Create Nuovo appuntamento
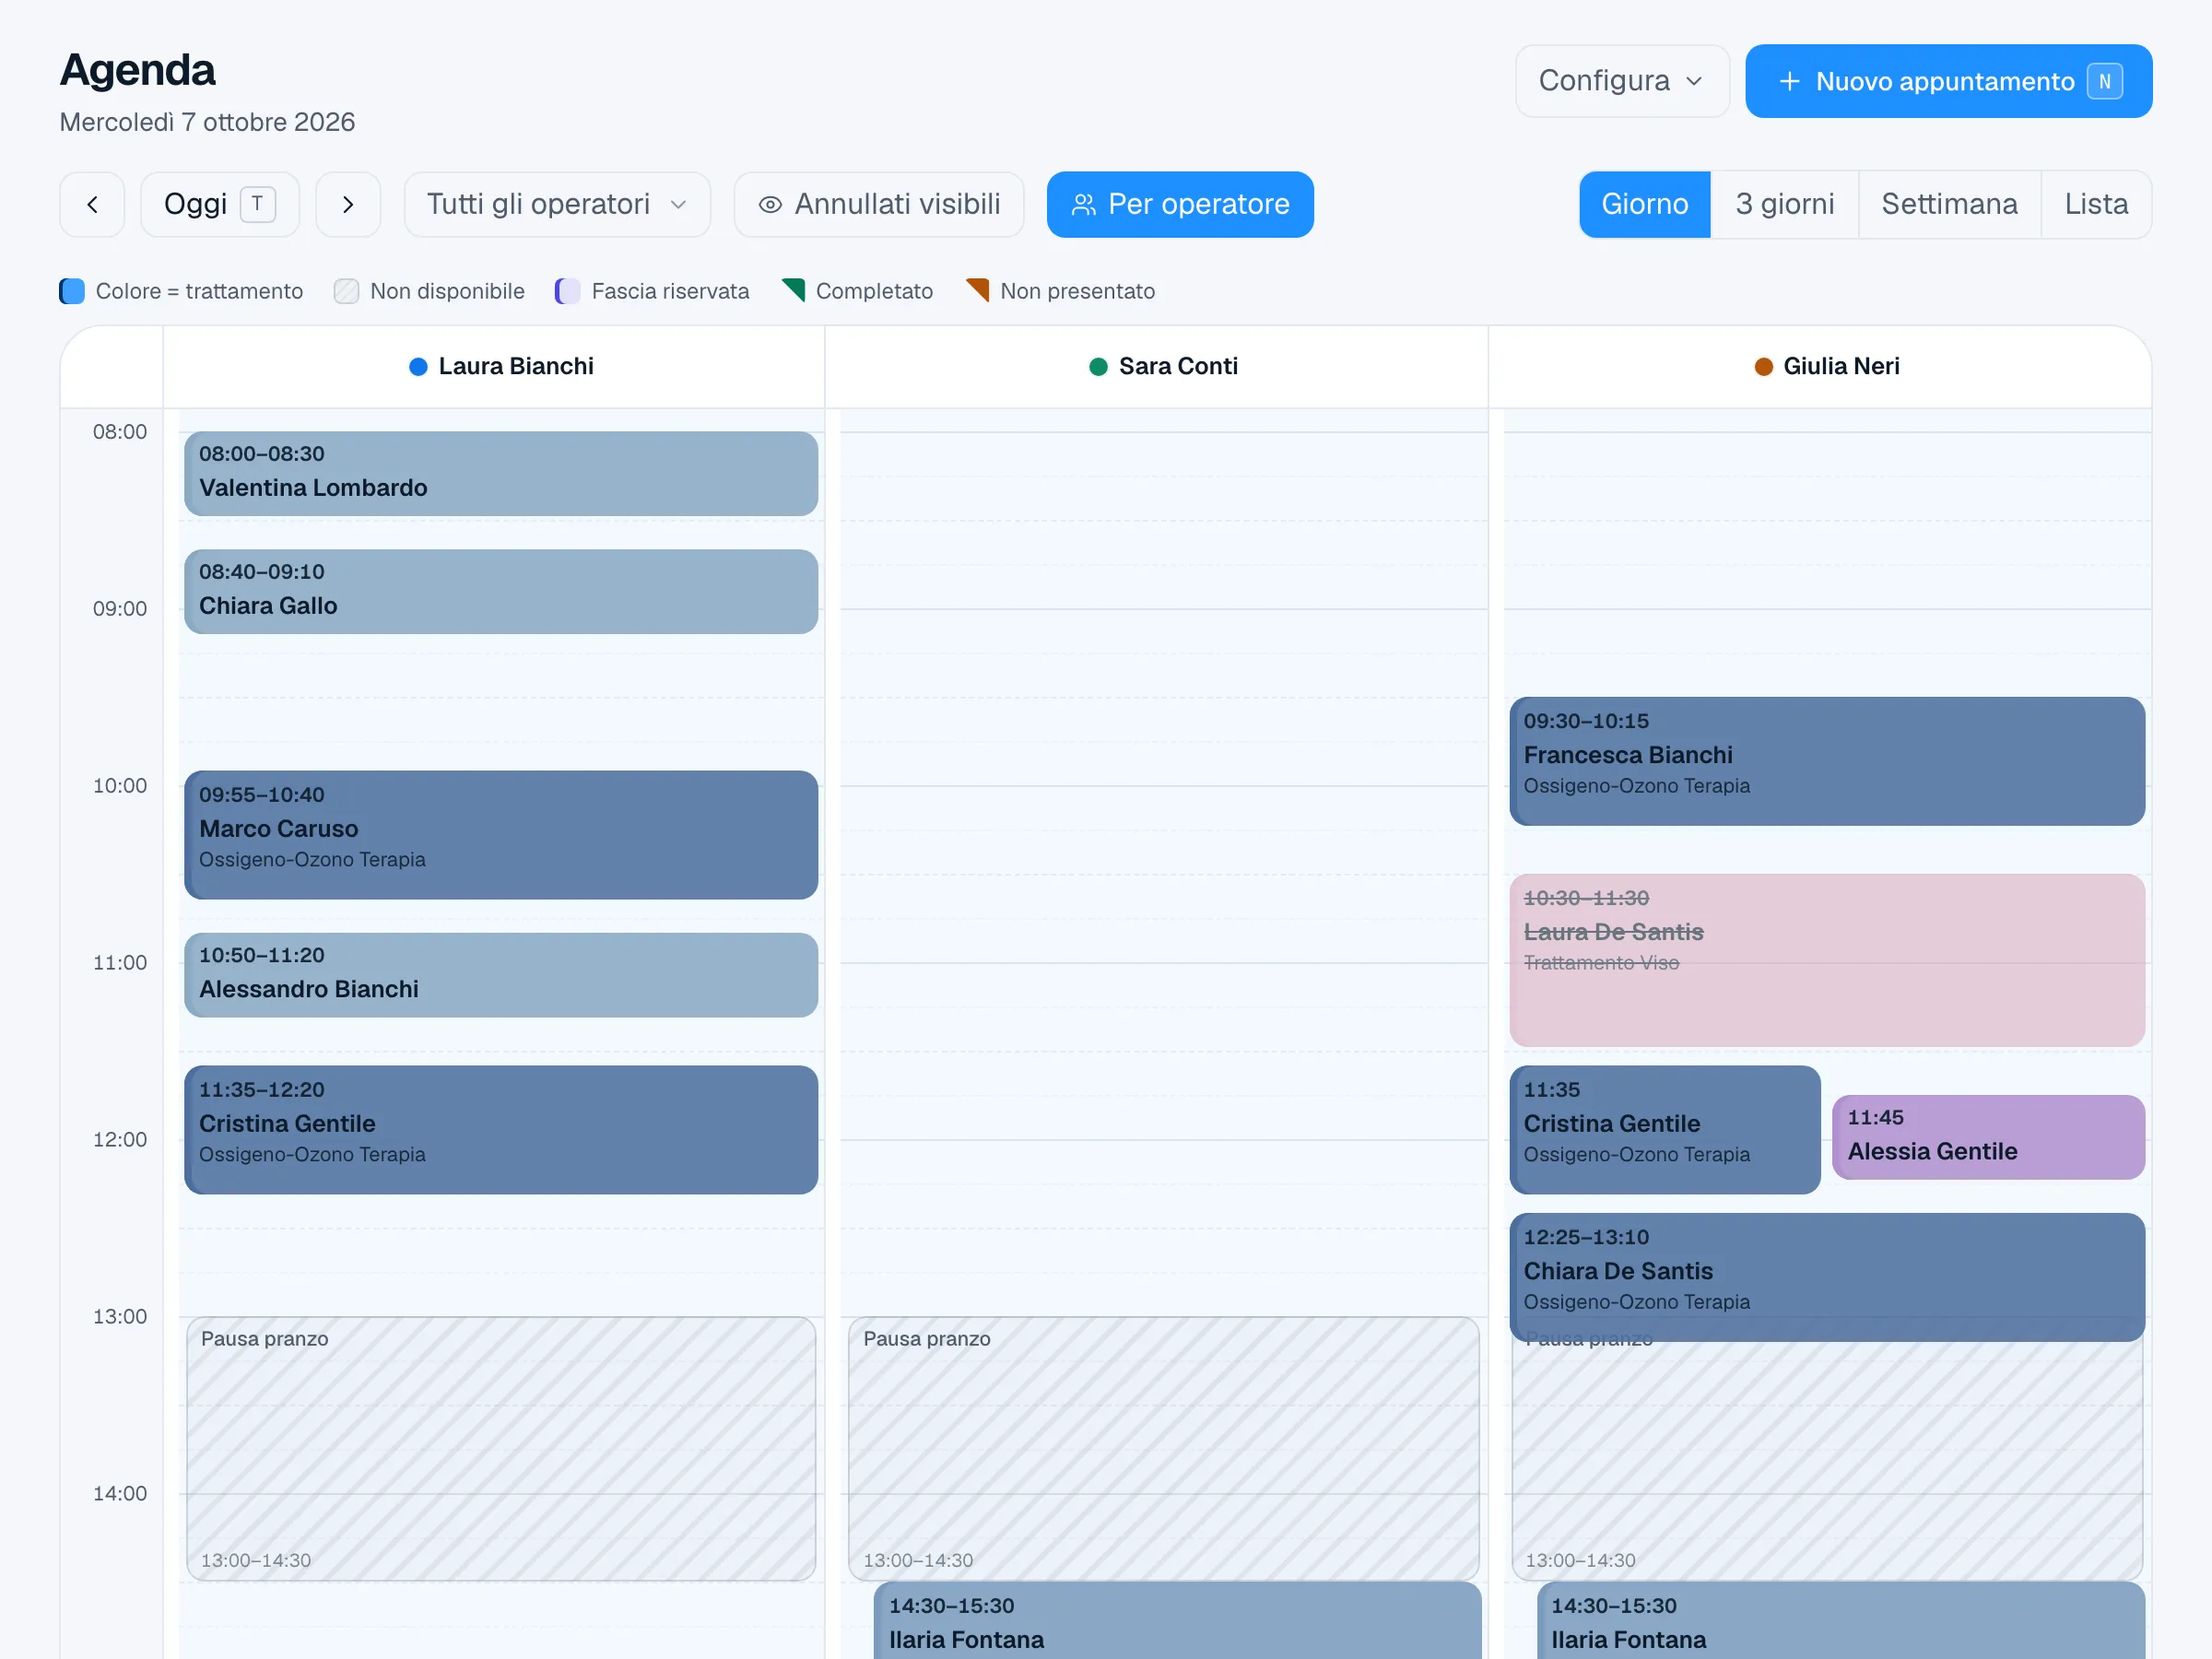 coord(1949,81)
